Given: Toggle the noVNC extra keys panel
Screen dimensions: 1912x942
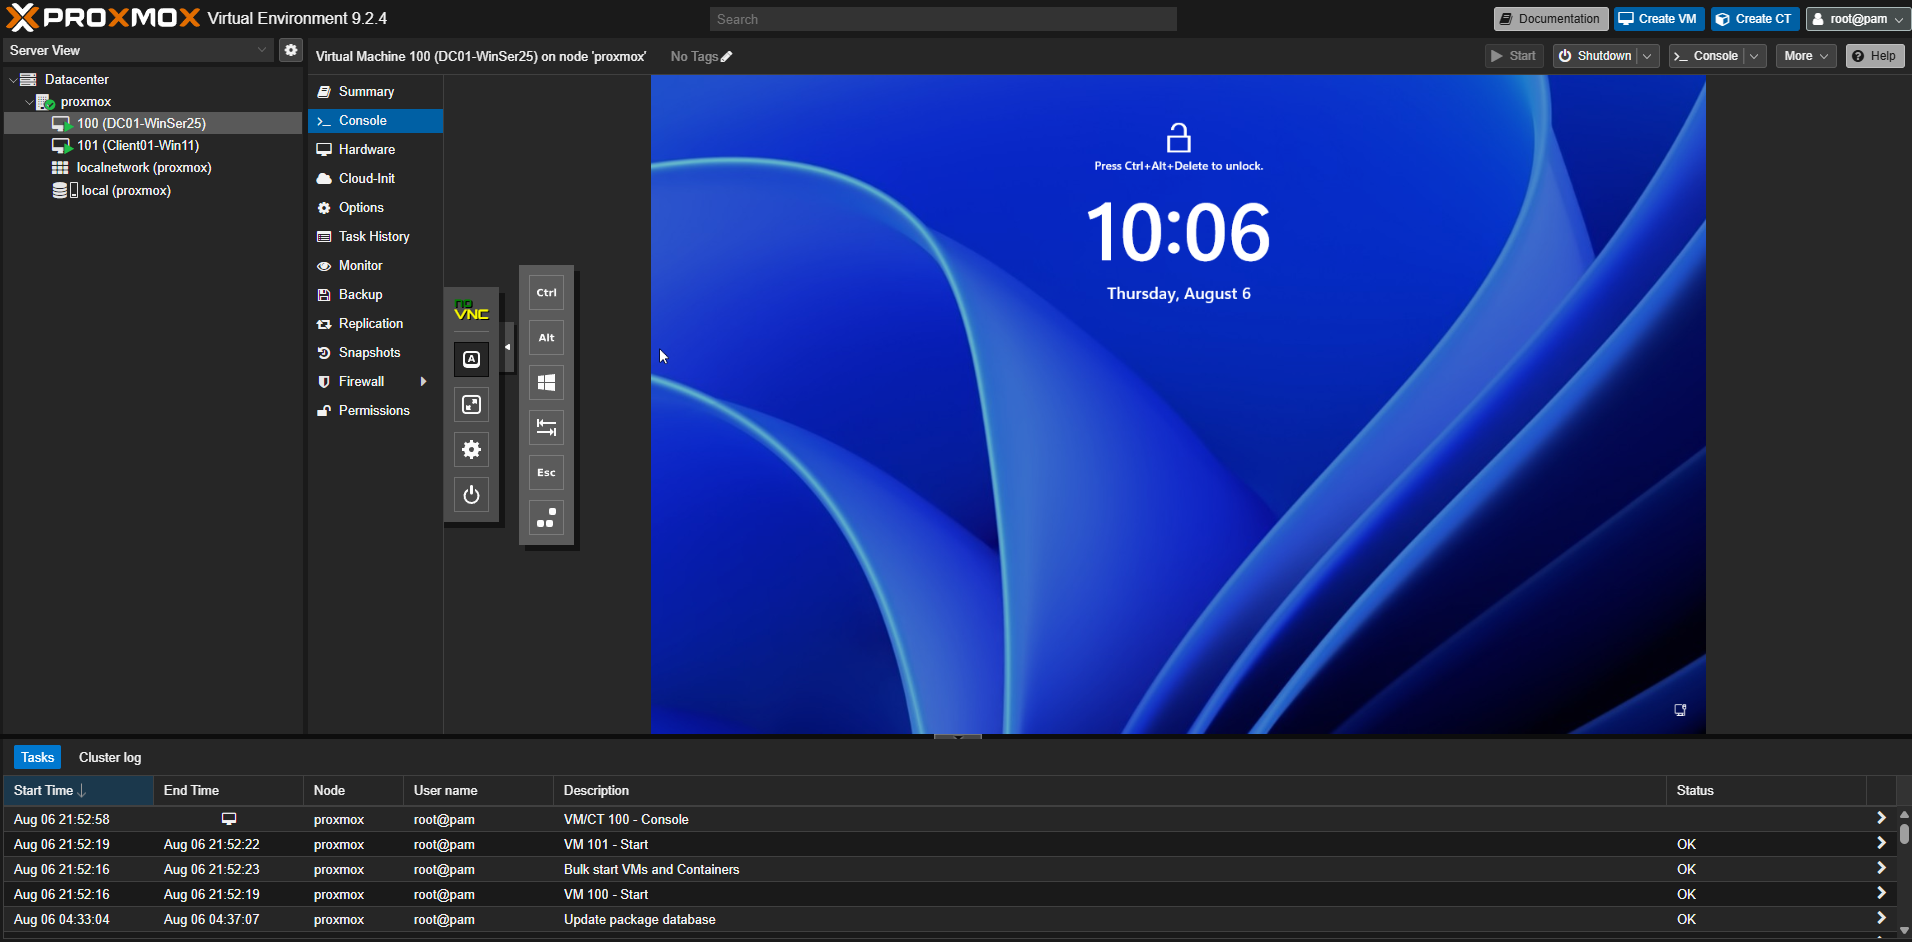Looking at the screenshot, I should click(x=471, y=360).
